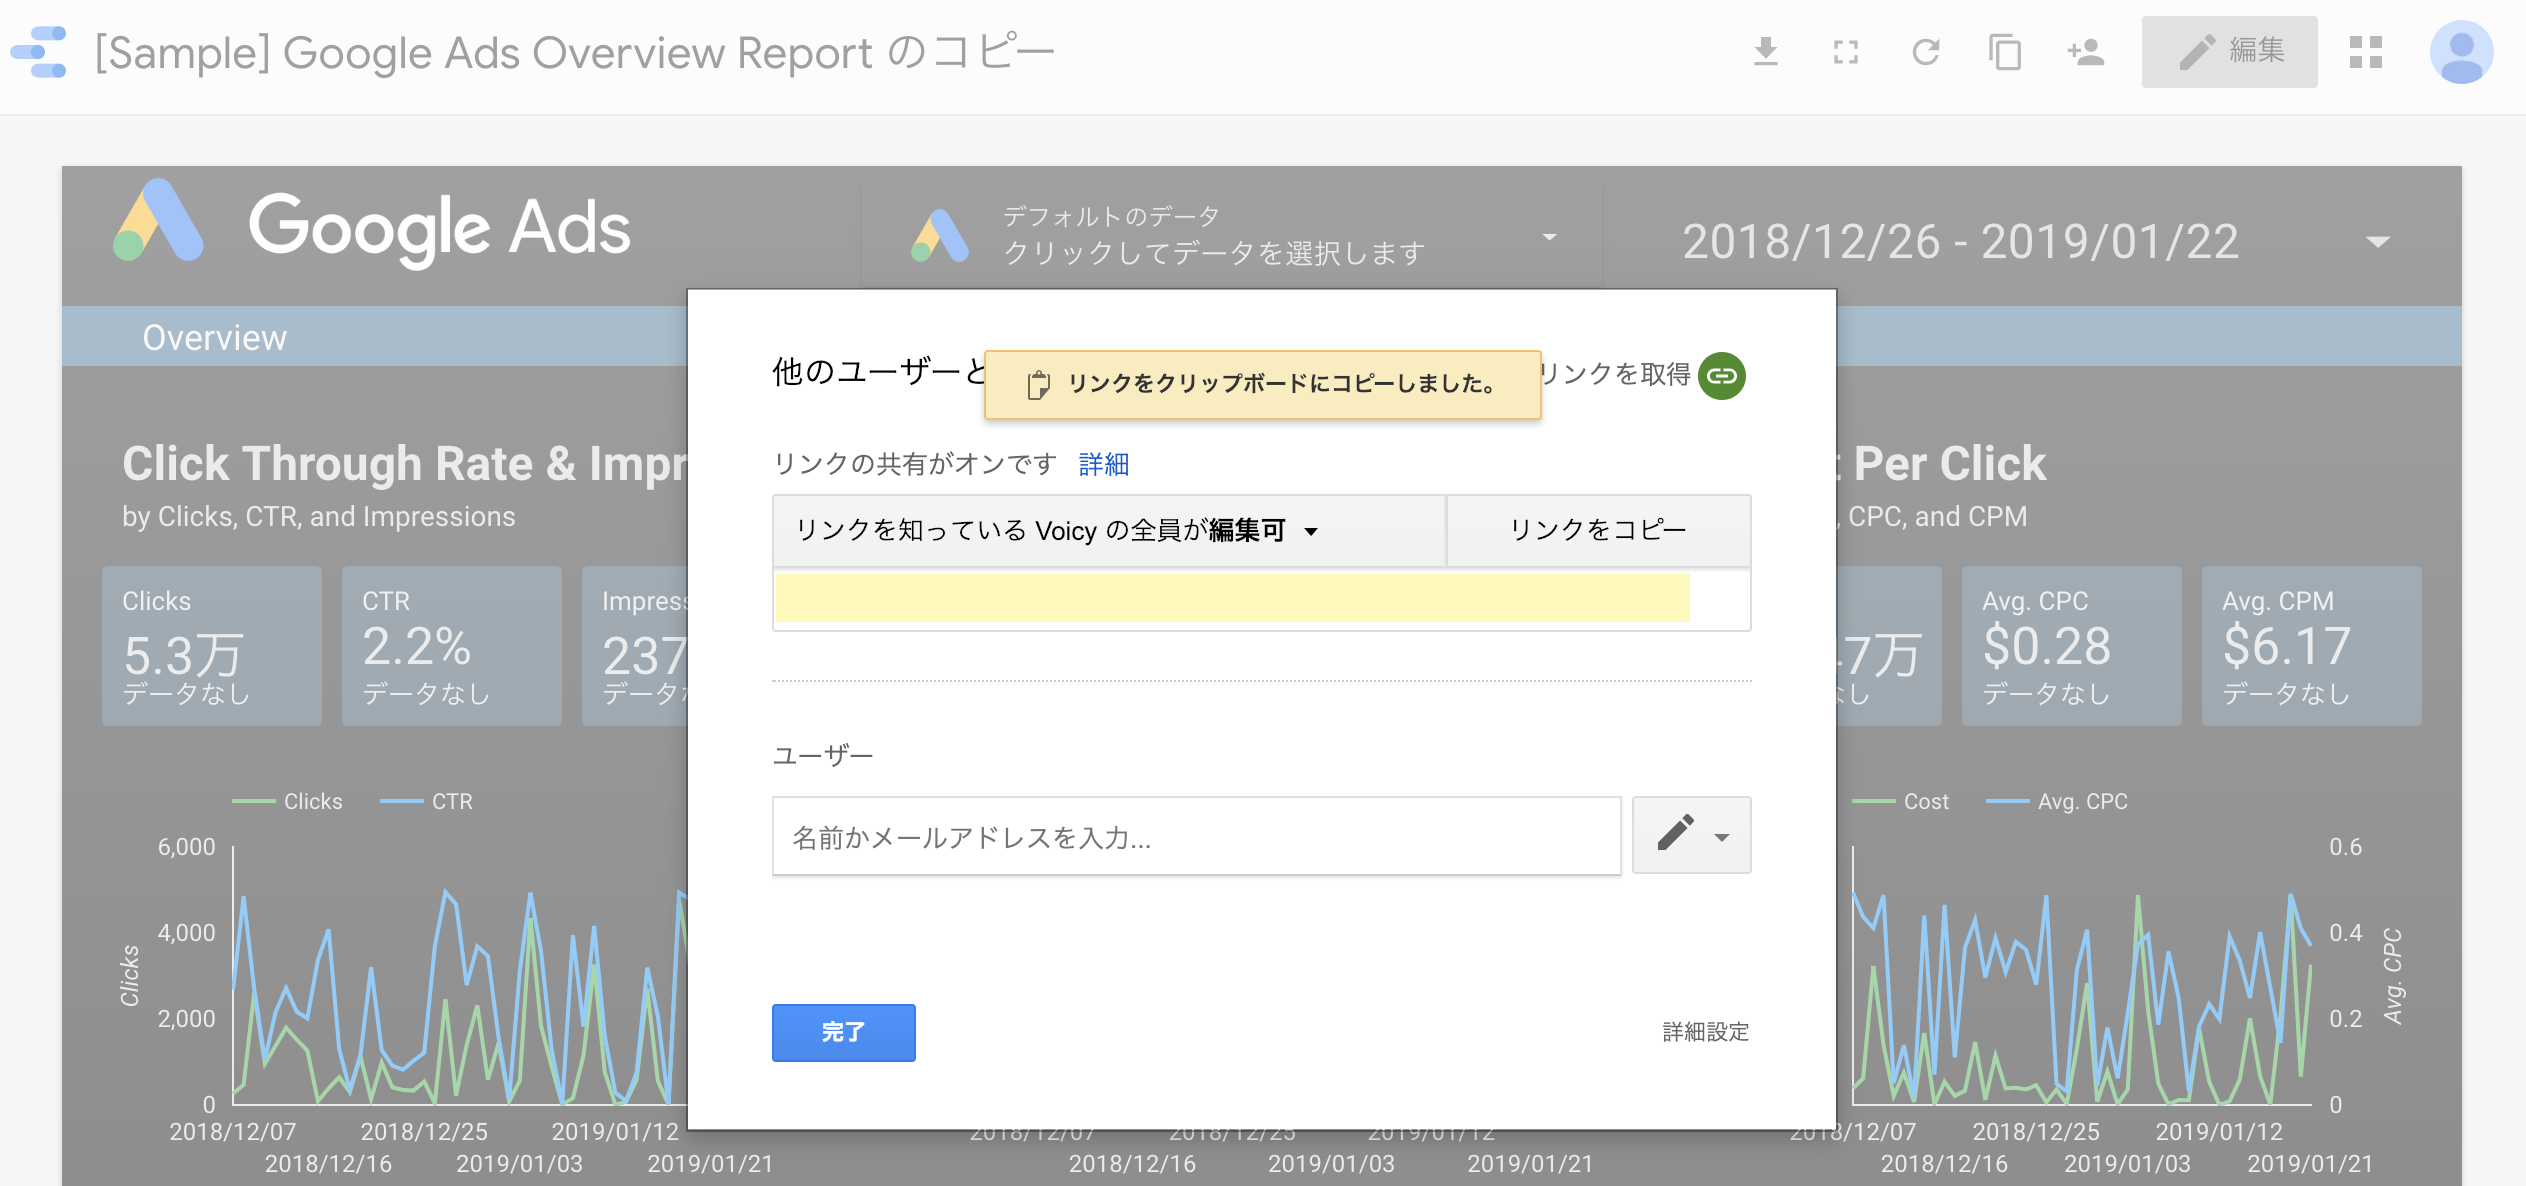
Task: Click the clipboard copied notification
Action: click(x=1262, y=384)
